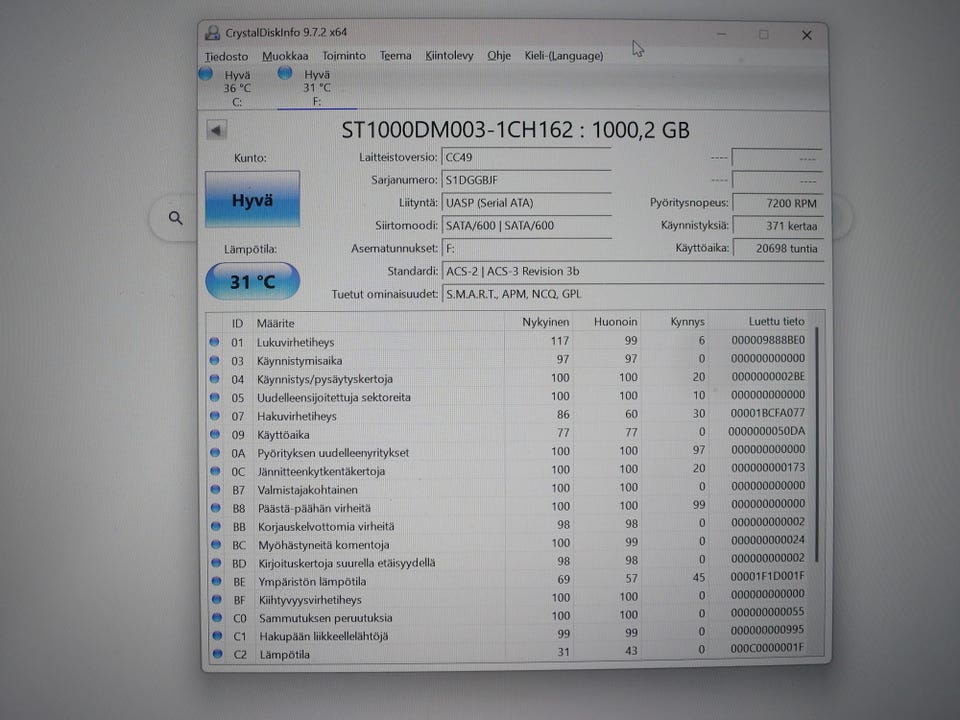This screenshot has width=960, height=720.
Task: Click the Asematunnukset field F:
Action: (526, 248)
